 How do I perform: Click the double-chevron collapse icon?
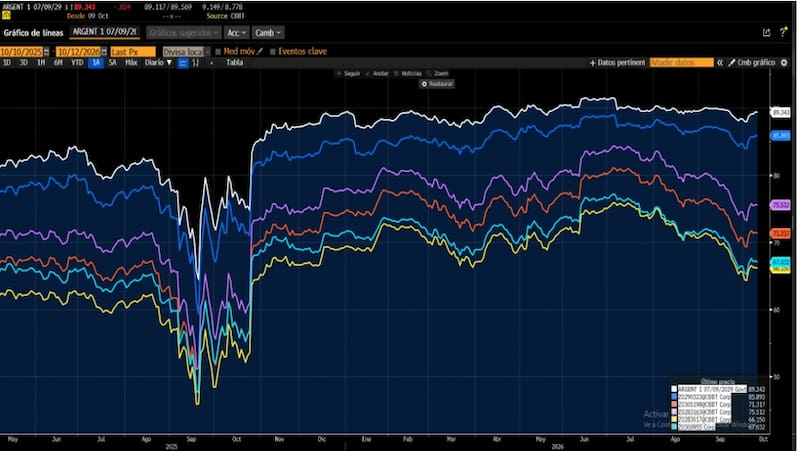720,63
